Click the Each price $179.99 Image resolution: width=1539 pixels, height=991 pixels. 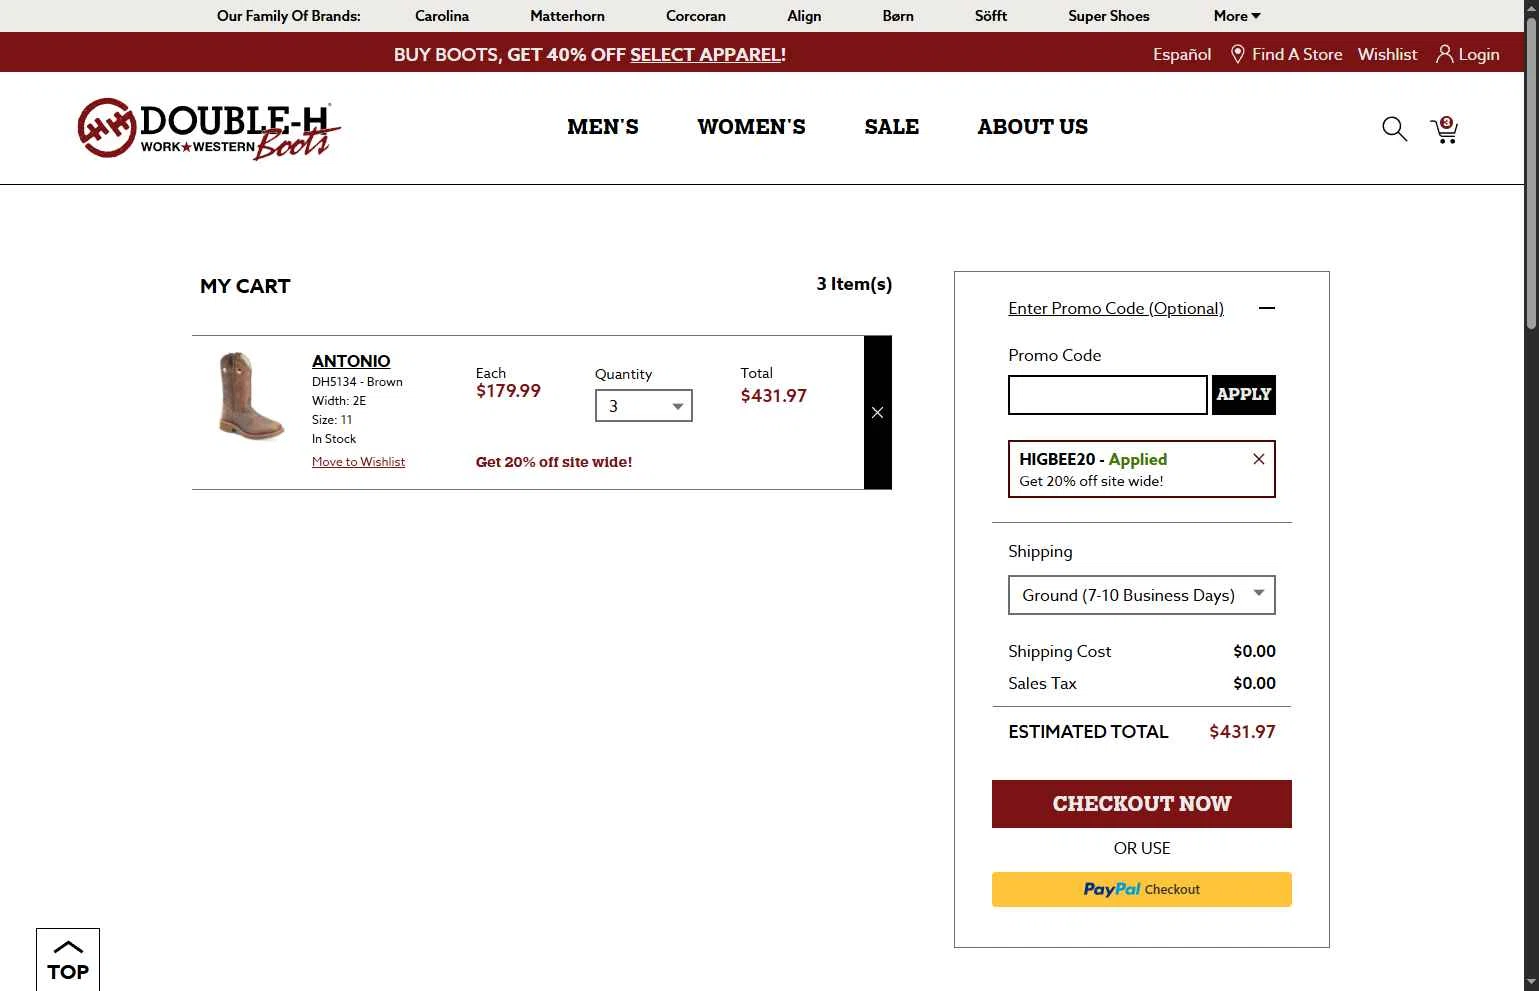click(508, 391)
